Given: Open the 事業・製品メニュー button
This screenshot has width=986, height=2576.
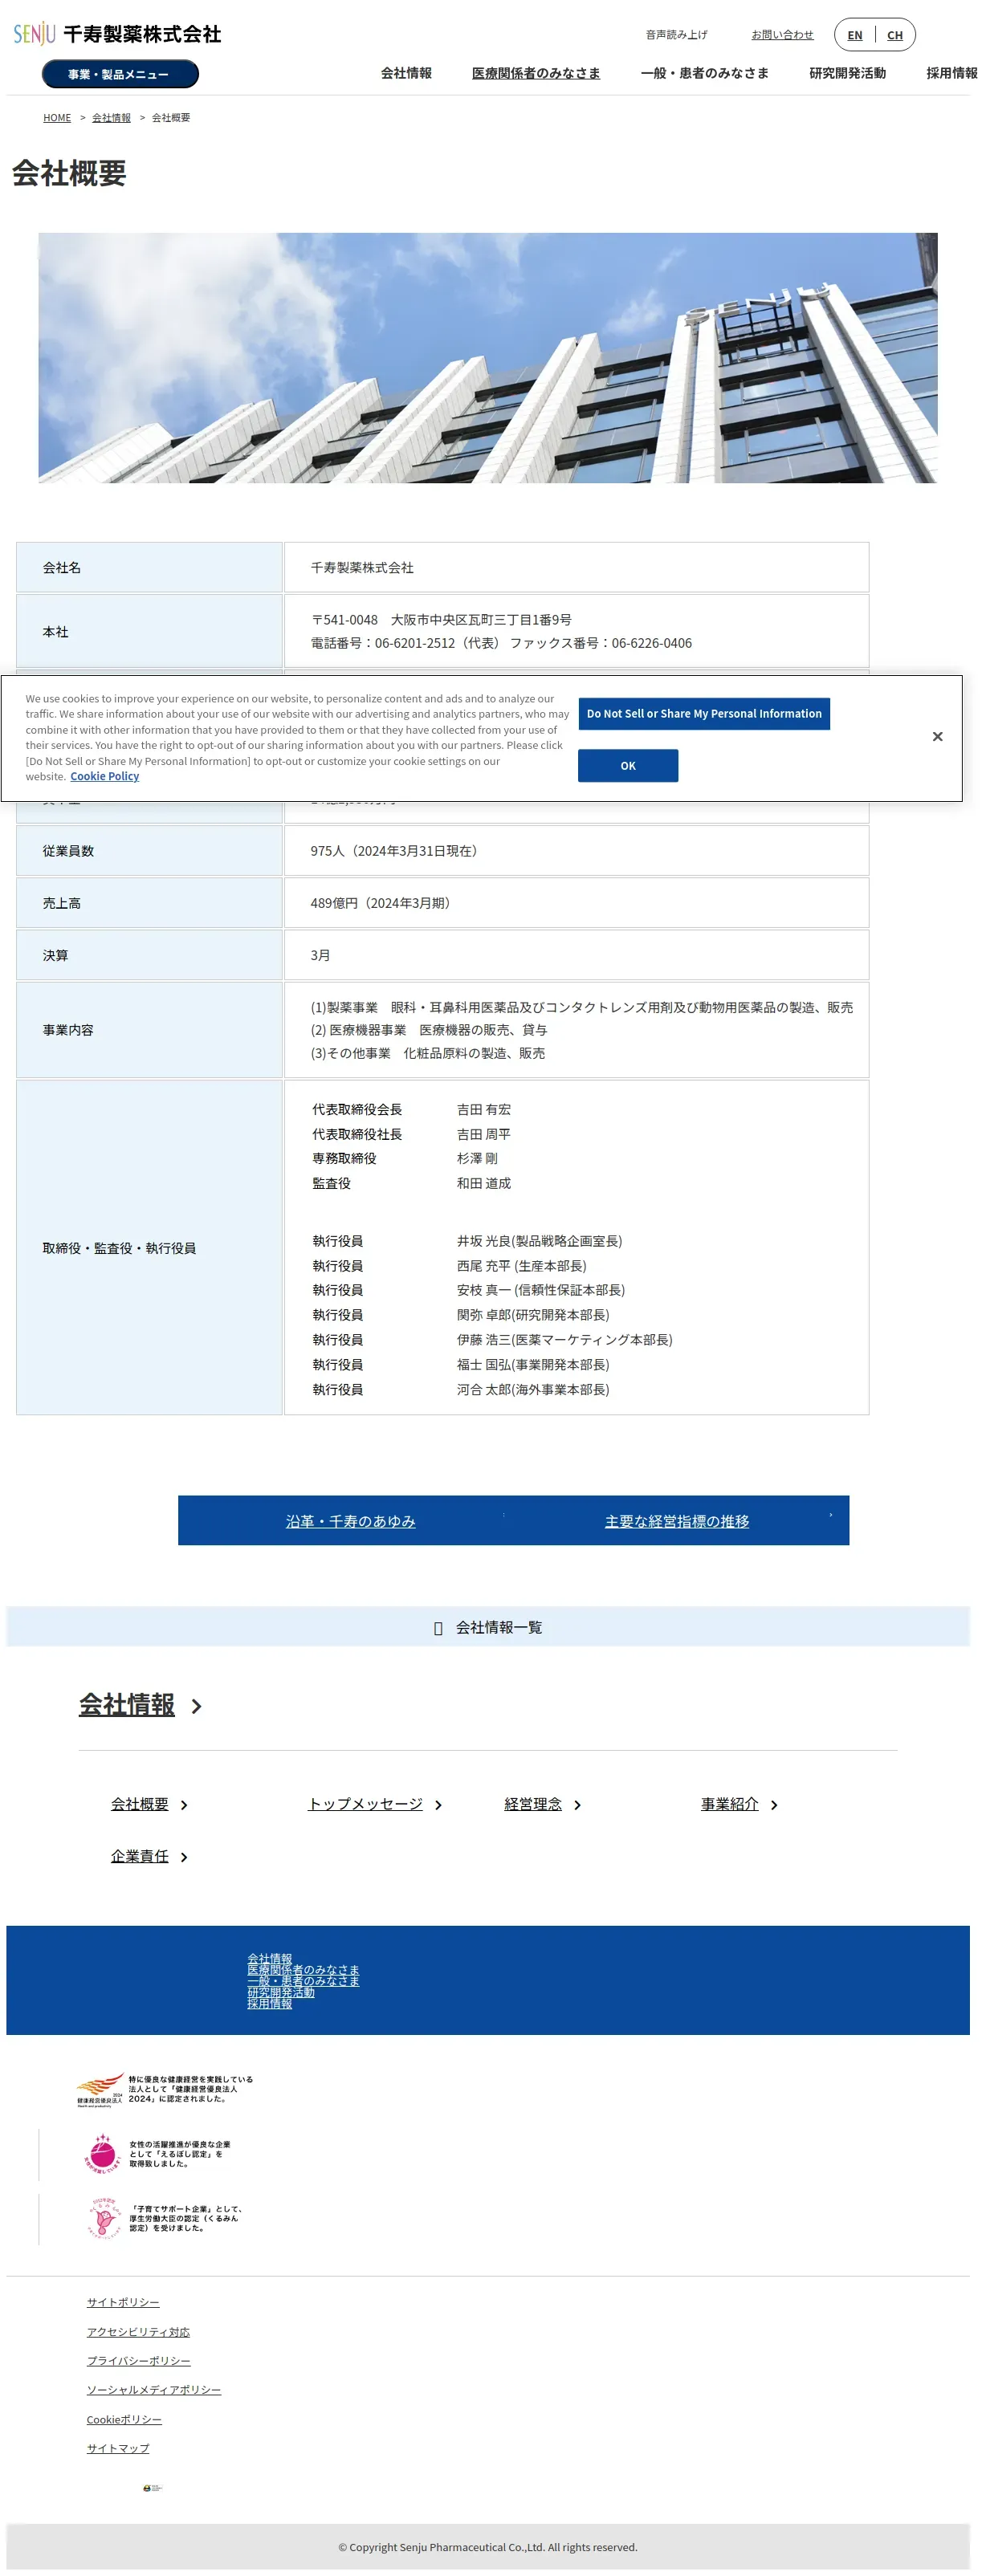Looking at the screenshot, I should [x=120, y=74].
